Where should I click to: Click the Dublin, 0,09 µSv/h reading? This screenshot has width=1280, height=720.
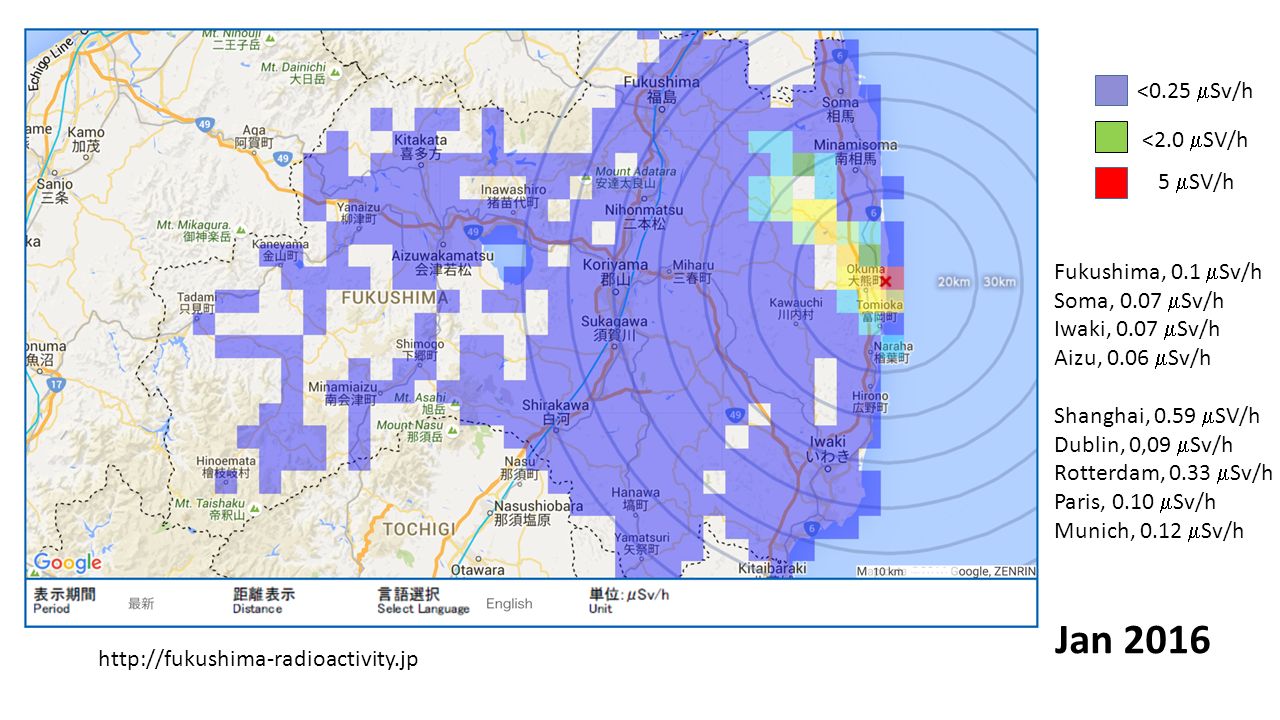tap(1143, 445)
